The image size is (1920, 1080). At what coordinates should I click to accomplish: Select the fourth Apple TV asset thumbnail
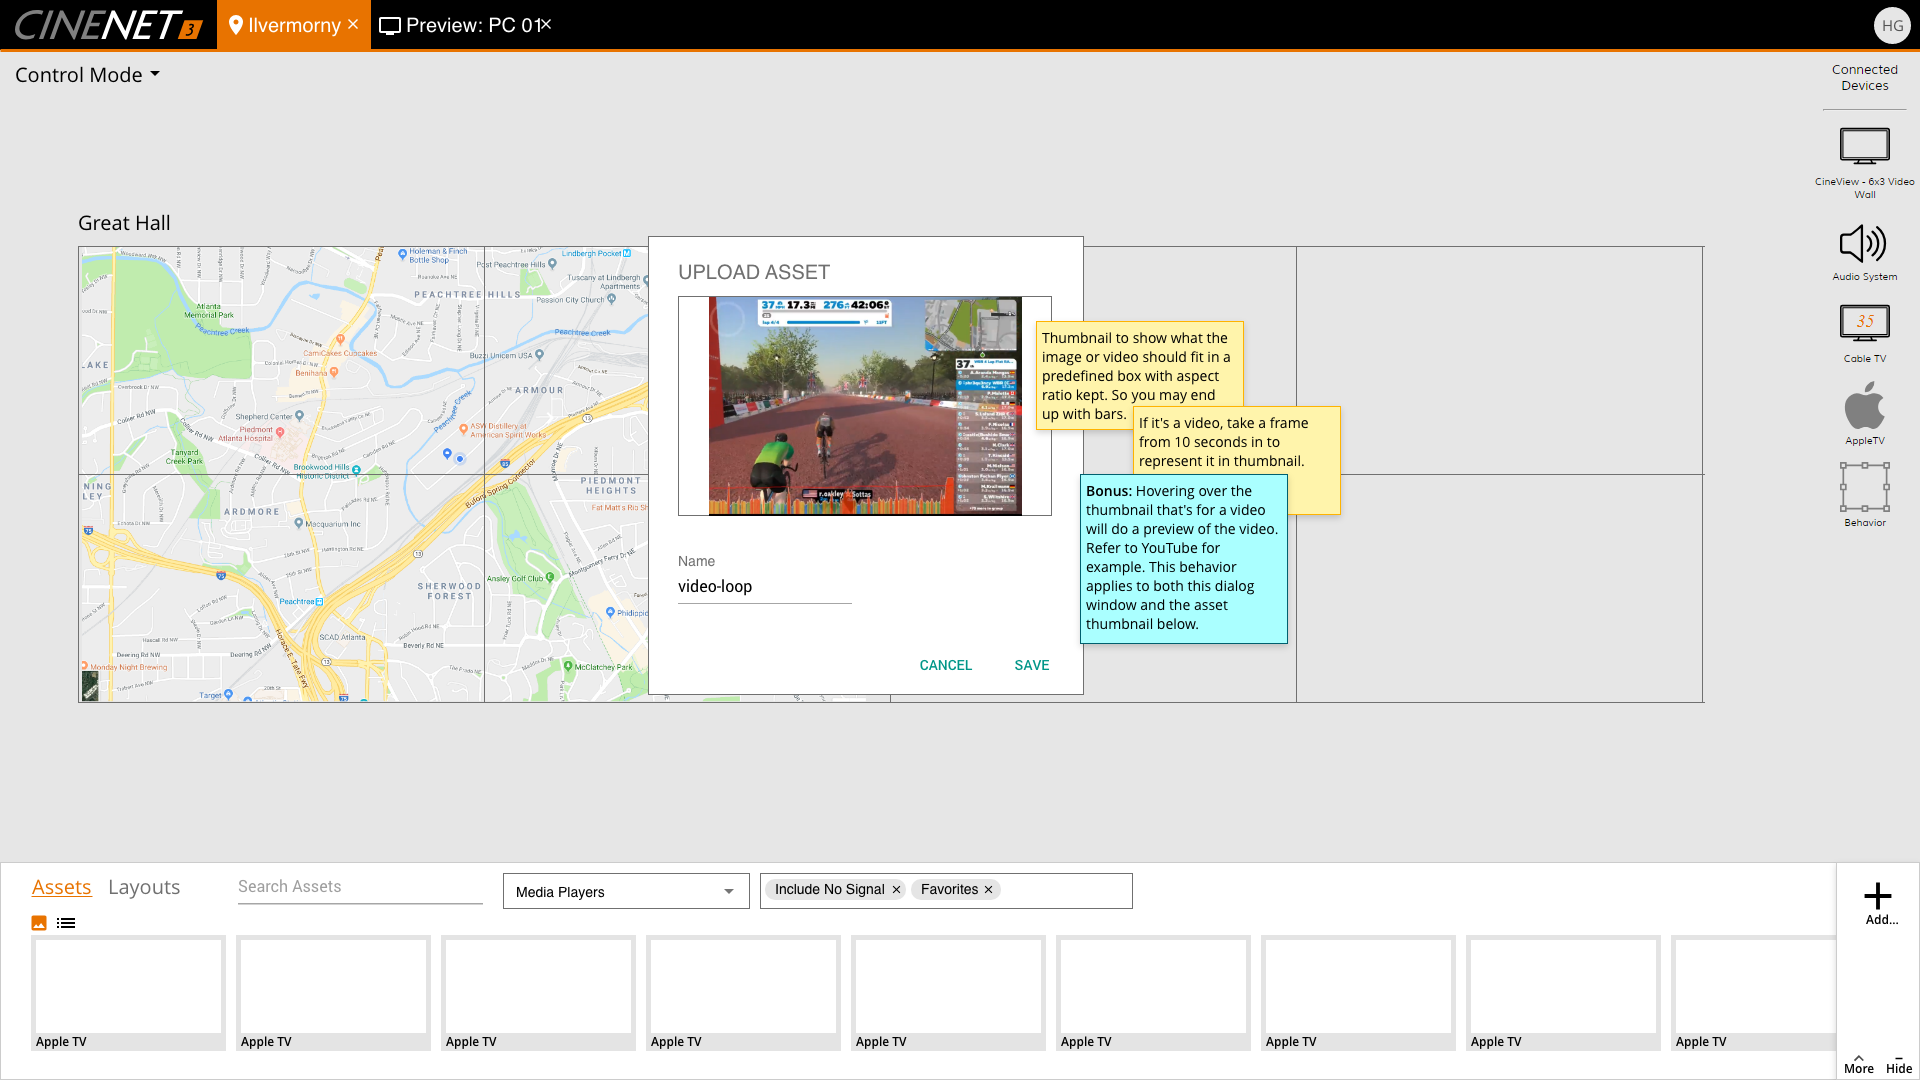point(743,993)
